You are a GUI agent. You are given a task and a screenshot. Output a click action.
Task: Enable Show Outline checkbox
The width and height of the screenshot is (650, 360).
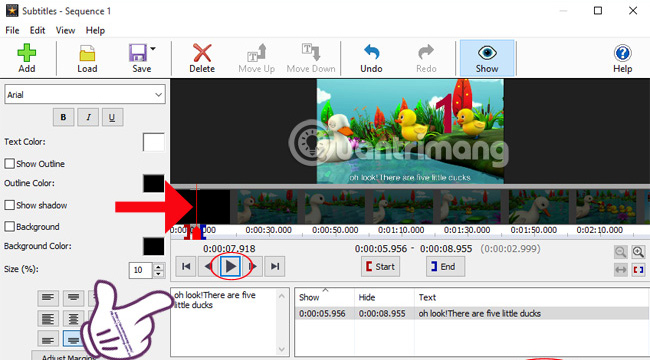[10, 163]
